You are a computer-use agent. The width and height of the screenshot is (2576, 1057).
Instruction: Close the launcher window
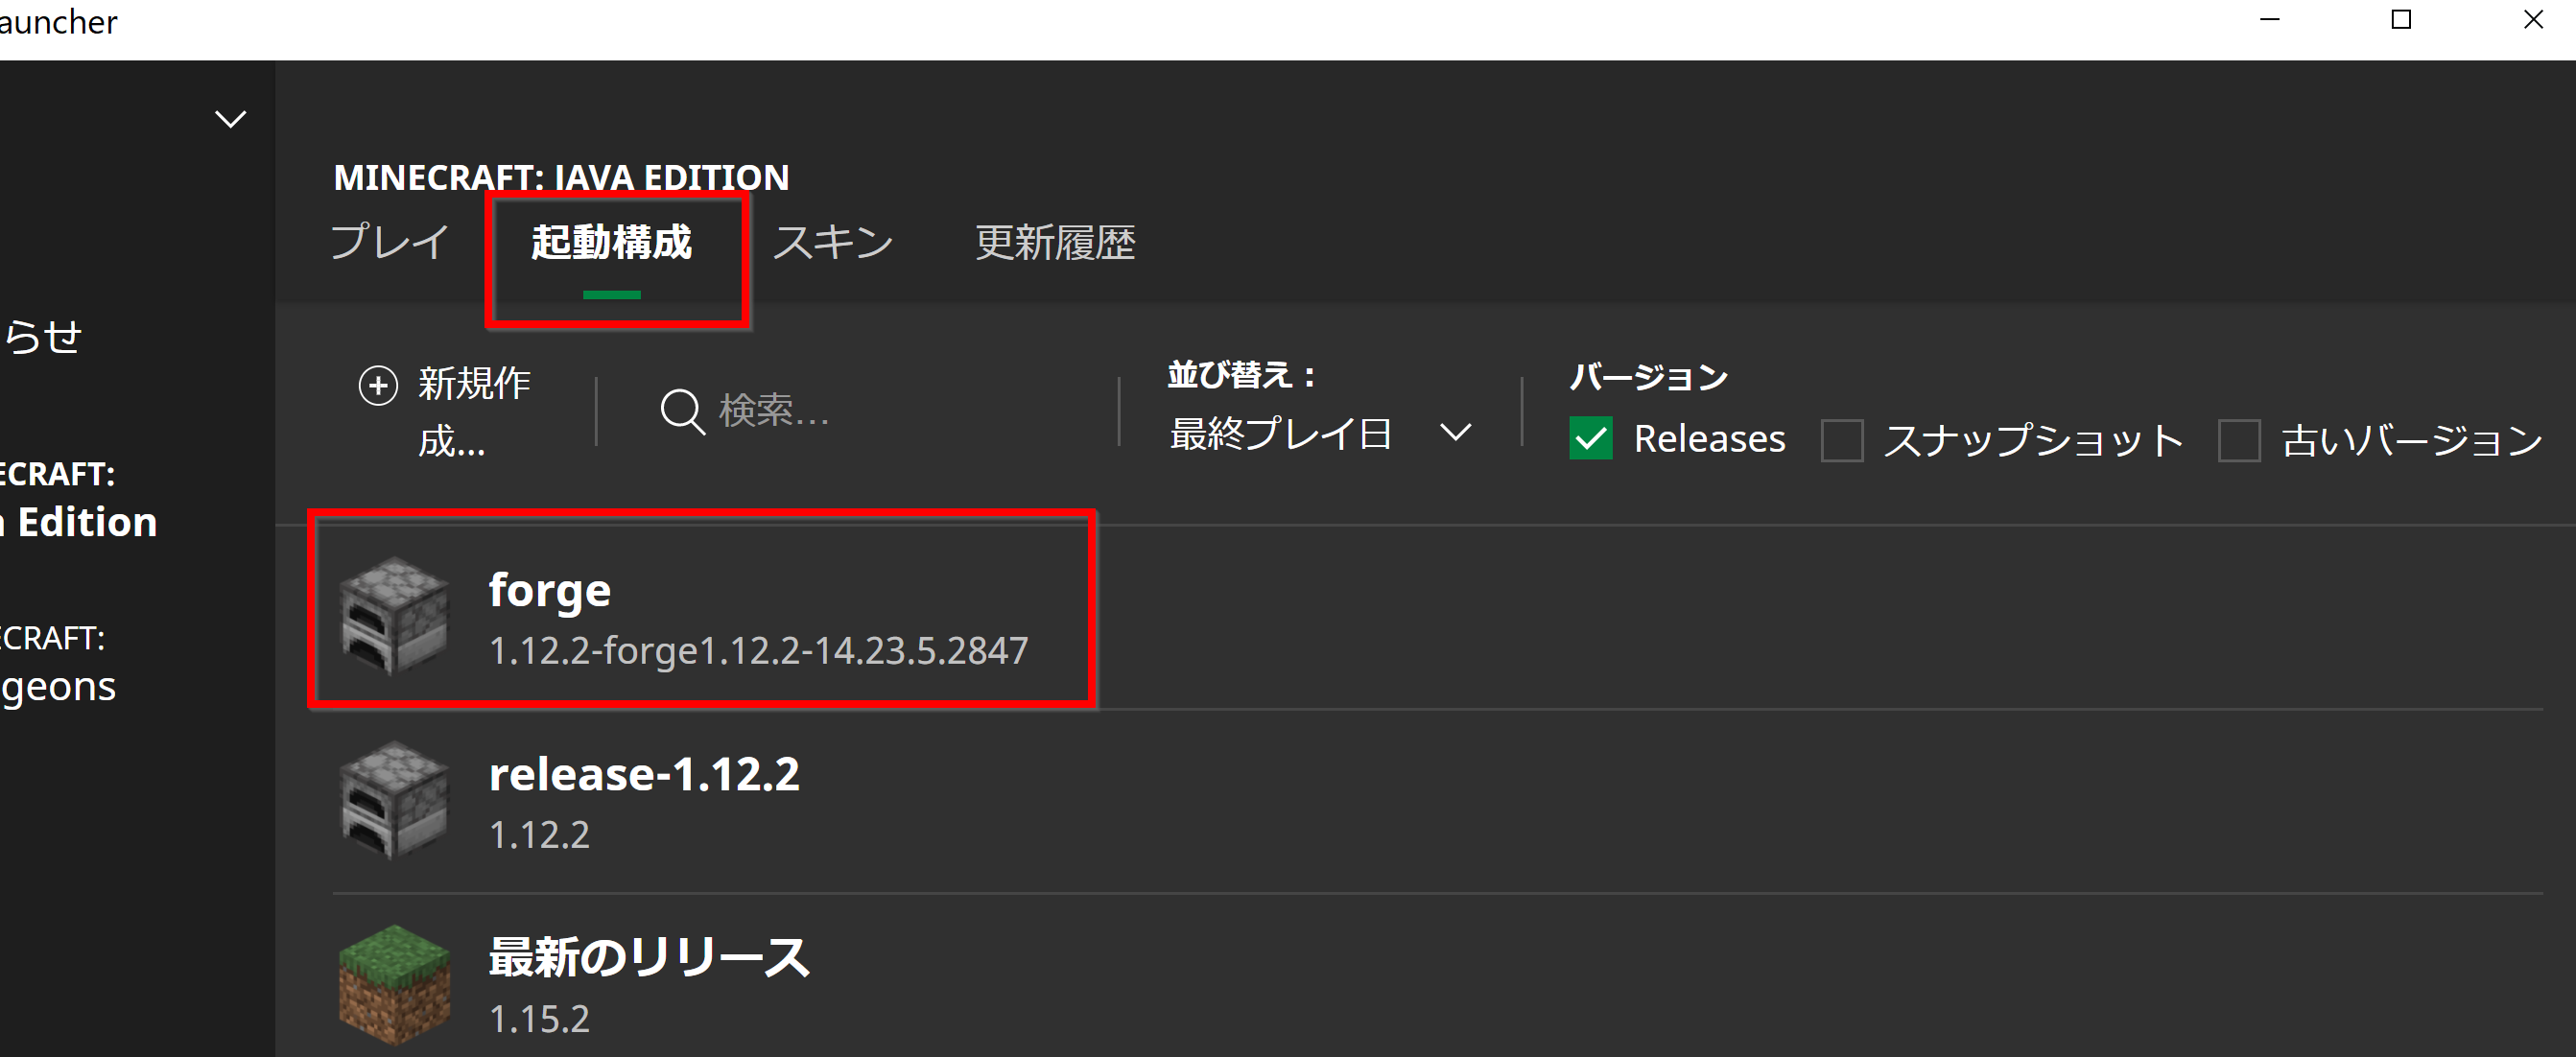click(x=2533, y=20)
